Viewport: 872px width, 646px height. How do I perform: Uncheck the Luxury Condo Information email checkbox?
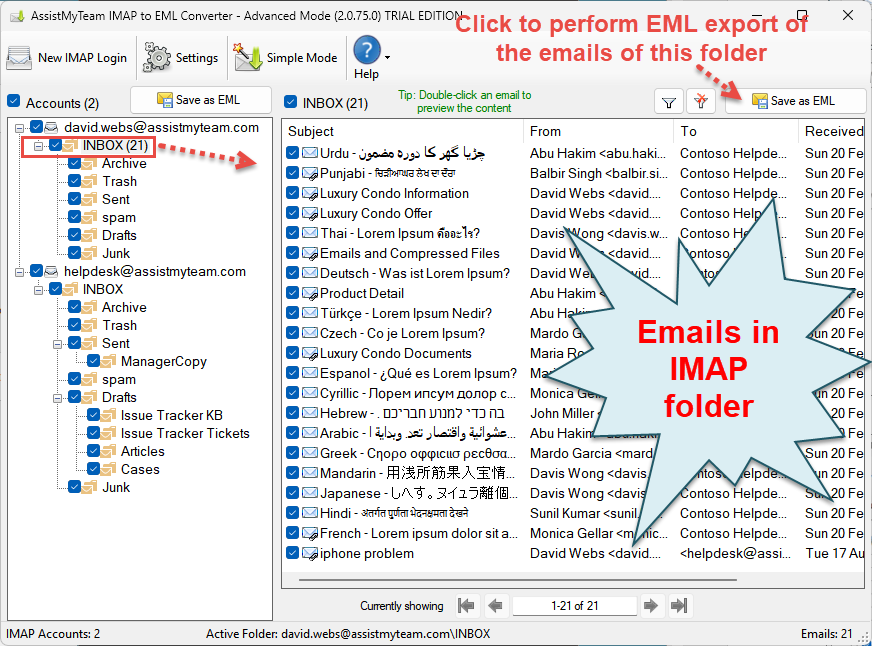(293, 193)
